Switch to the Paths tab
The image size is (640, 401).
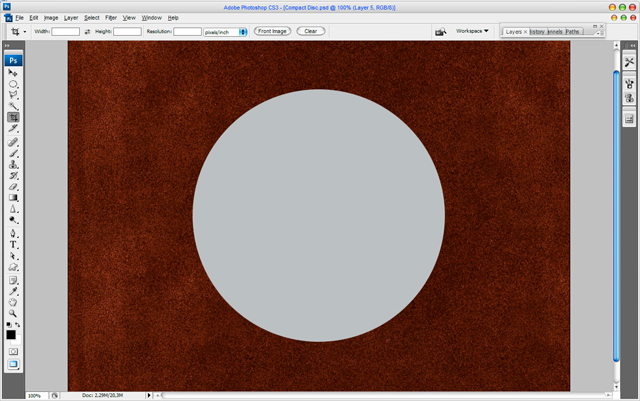point(572,32)
